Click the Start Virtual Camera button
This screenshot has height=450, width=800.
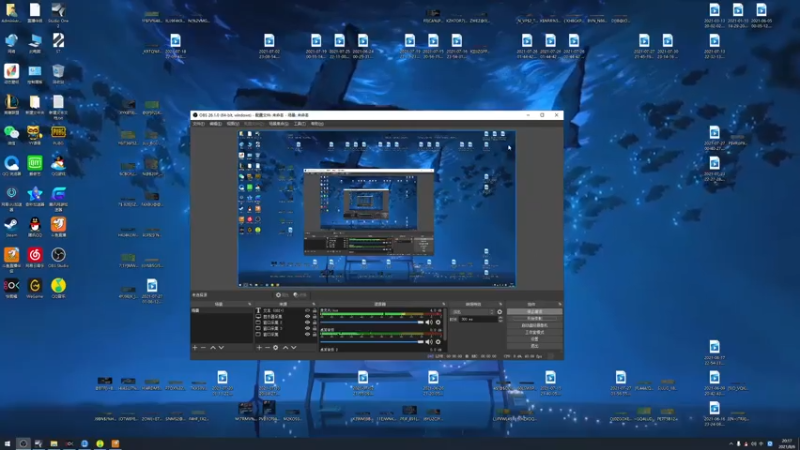click(x=535, y=325)
